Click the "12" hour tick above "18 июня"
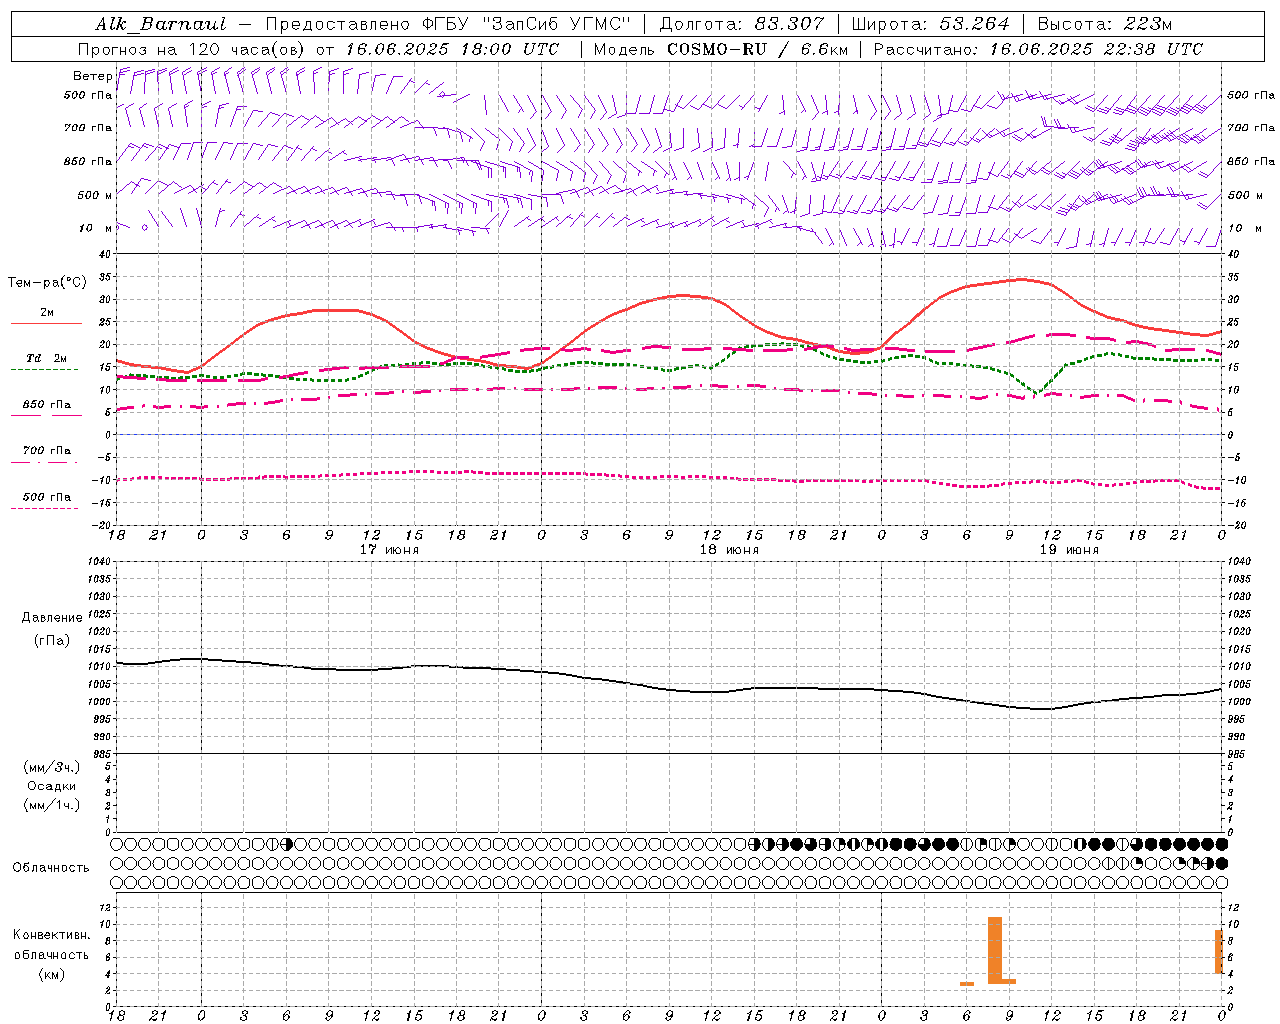 [x=711, y=535]
